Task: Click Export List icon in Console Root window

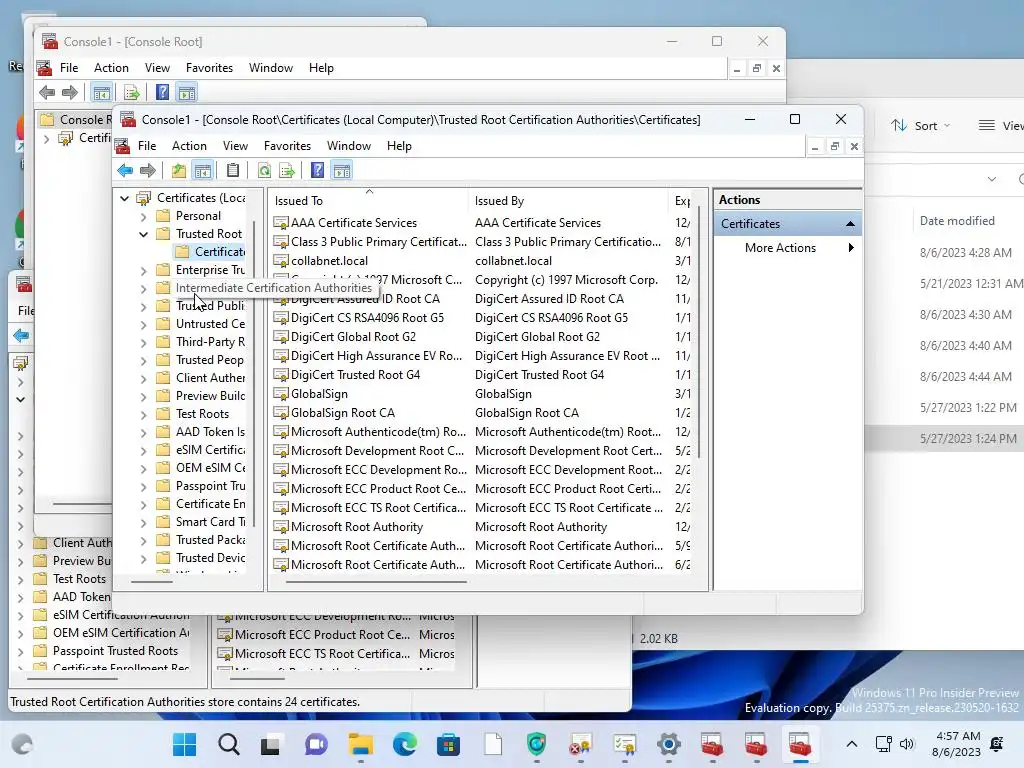Action: click(131, 93)
